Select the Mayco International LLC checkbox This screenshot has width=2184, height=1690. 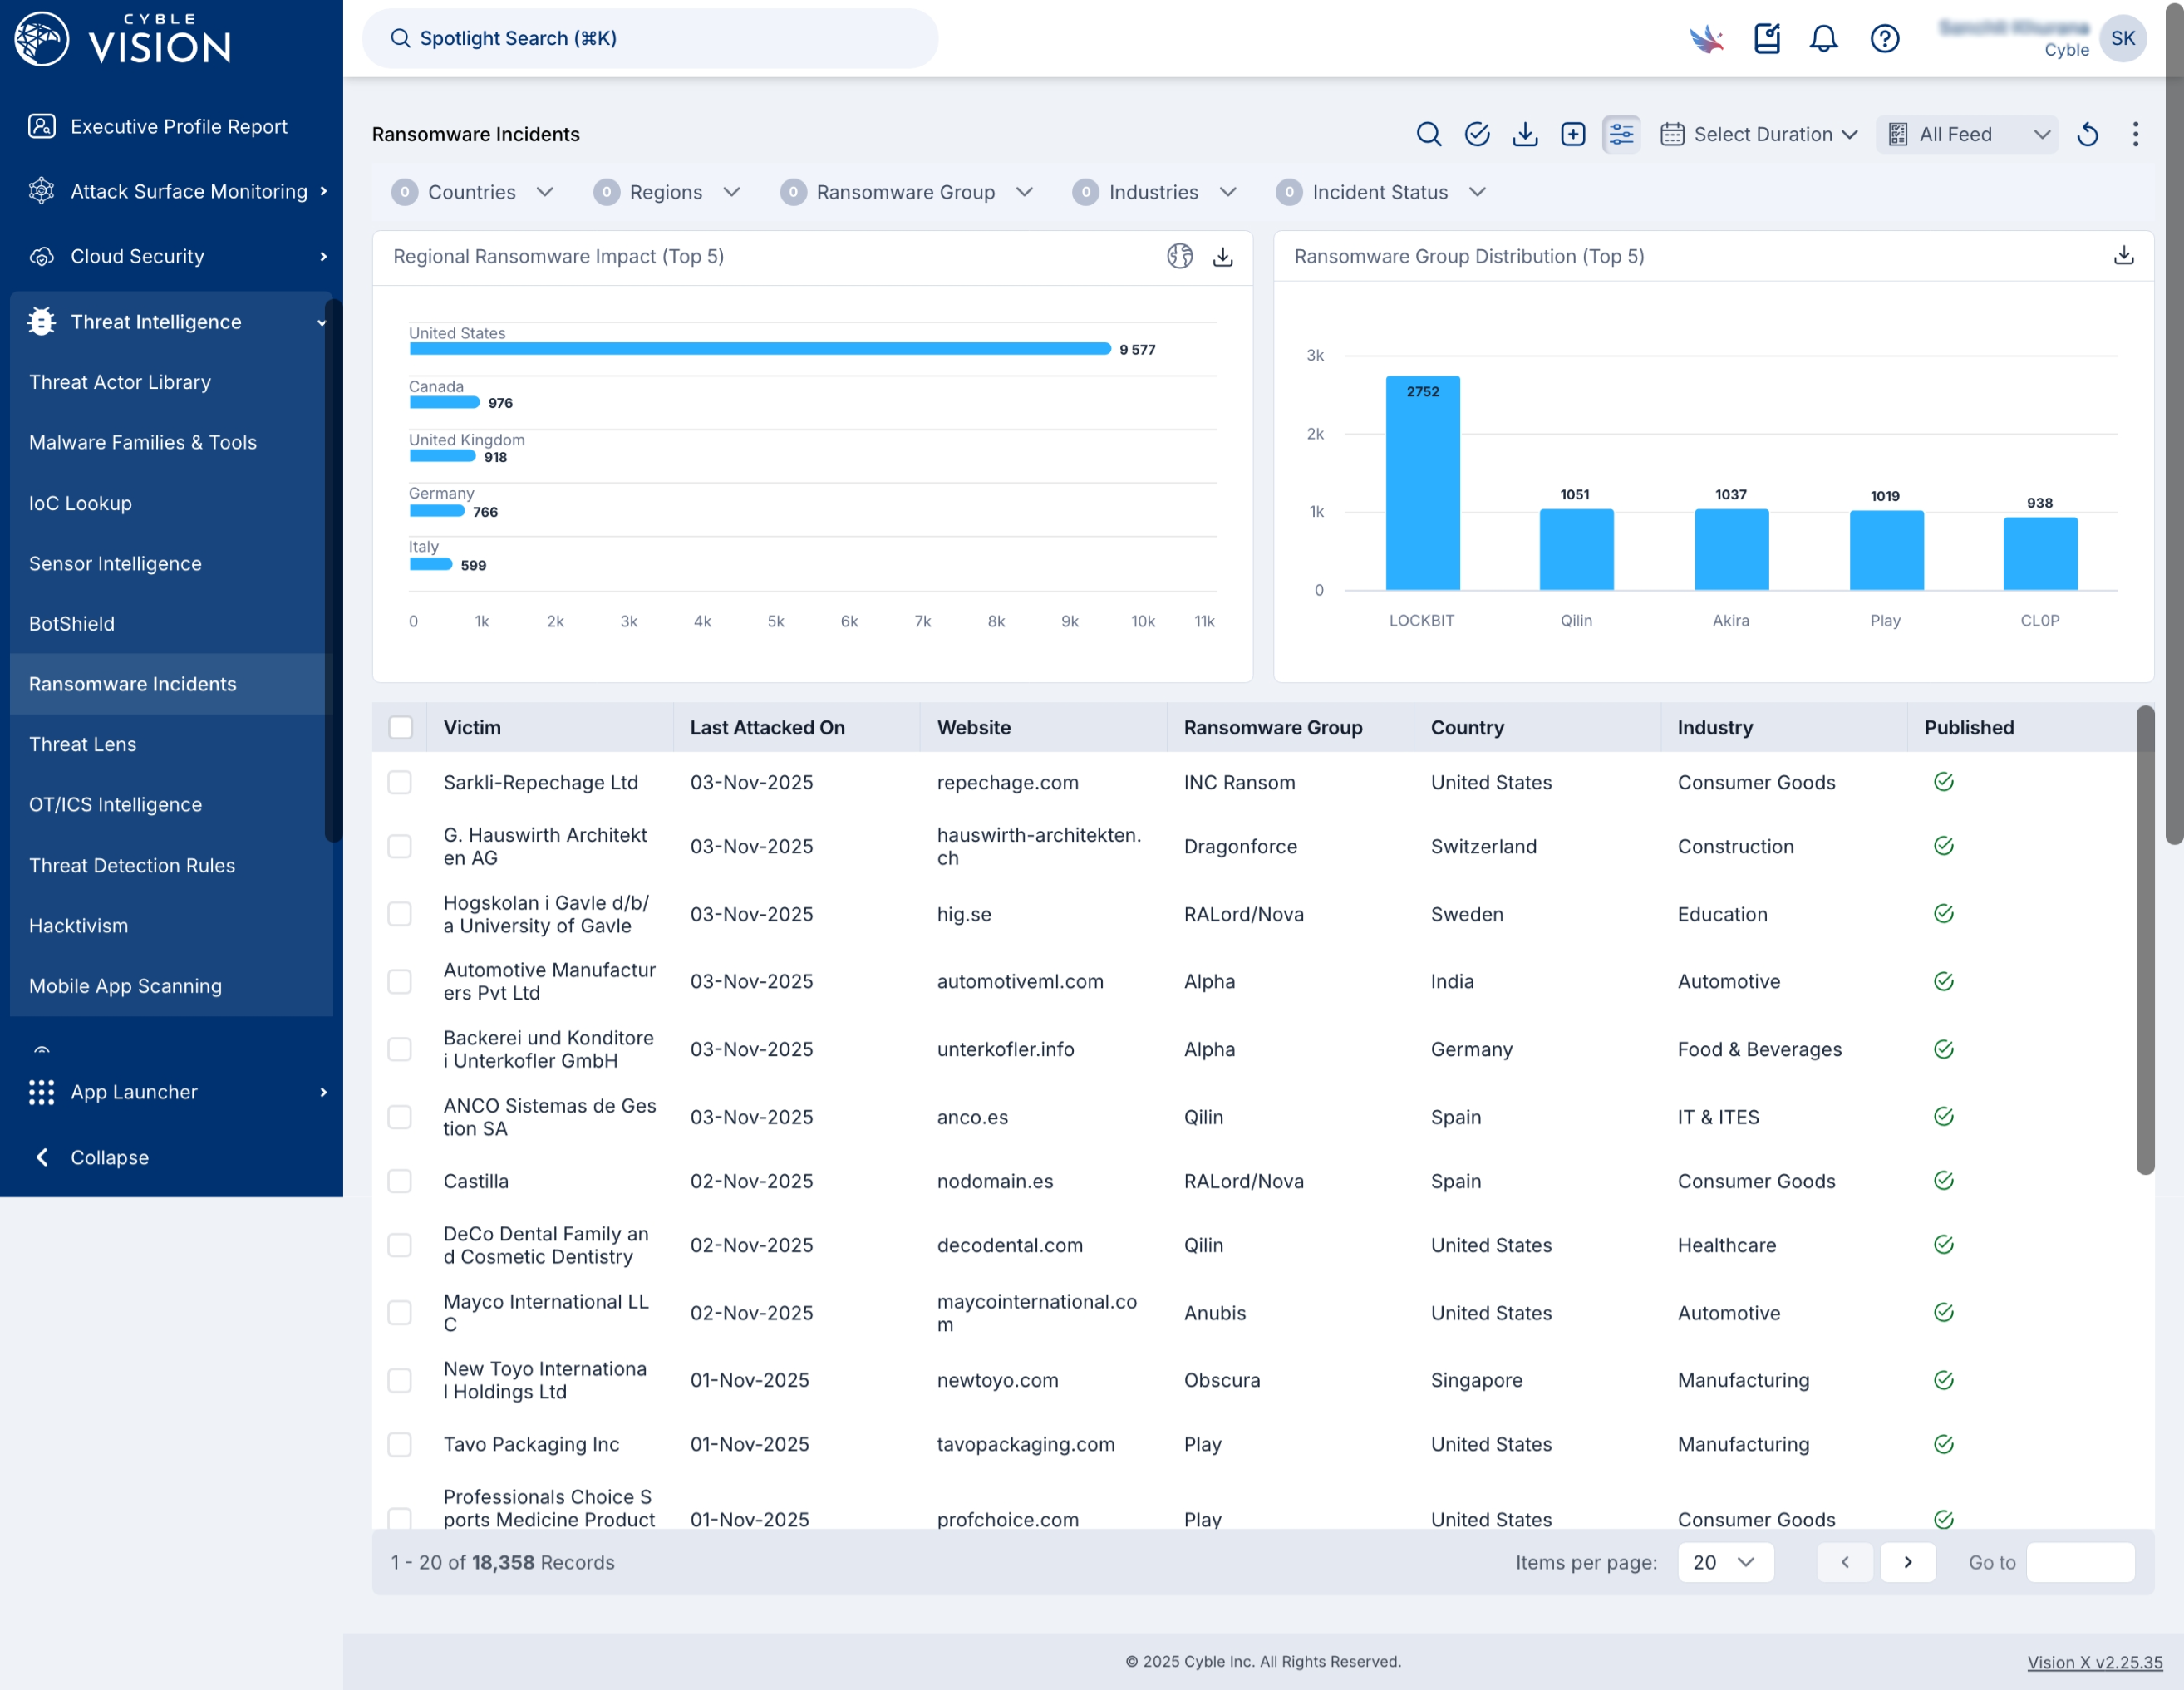(400, 1313)
